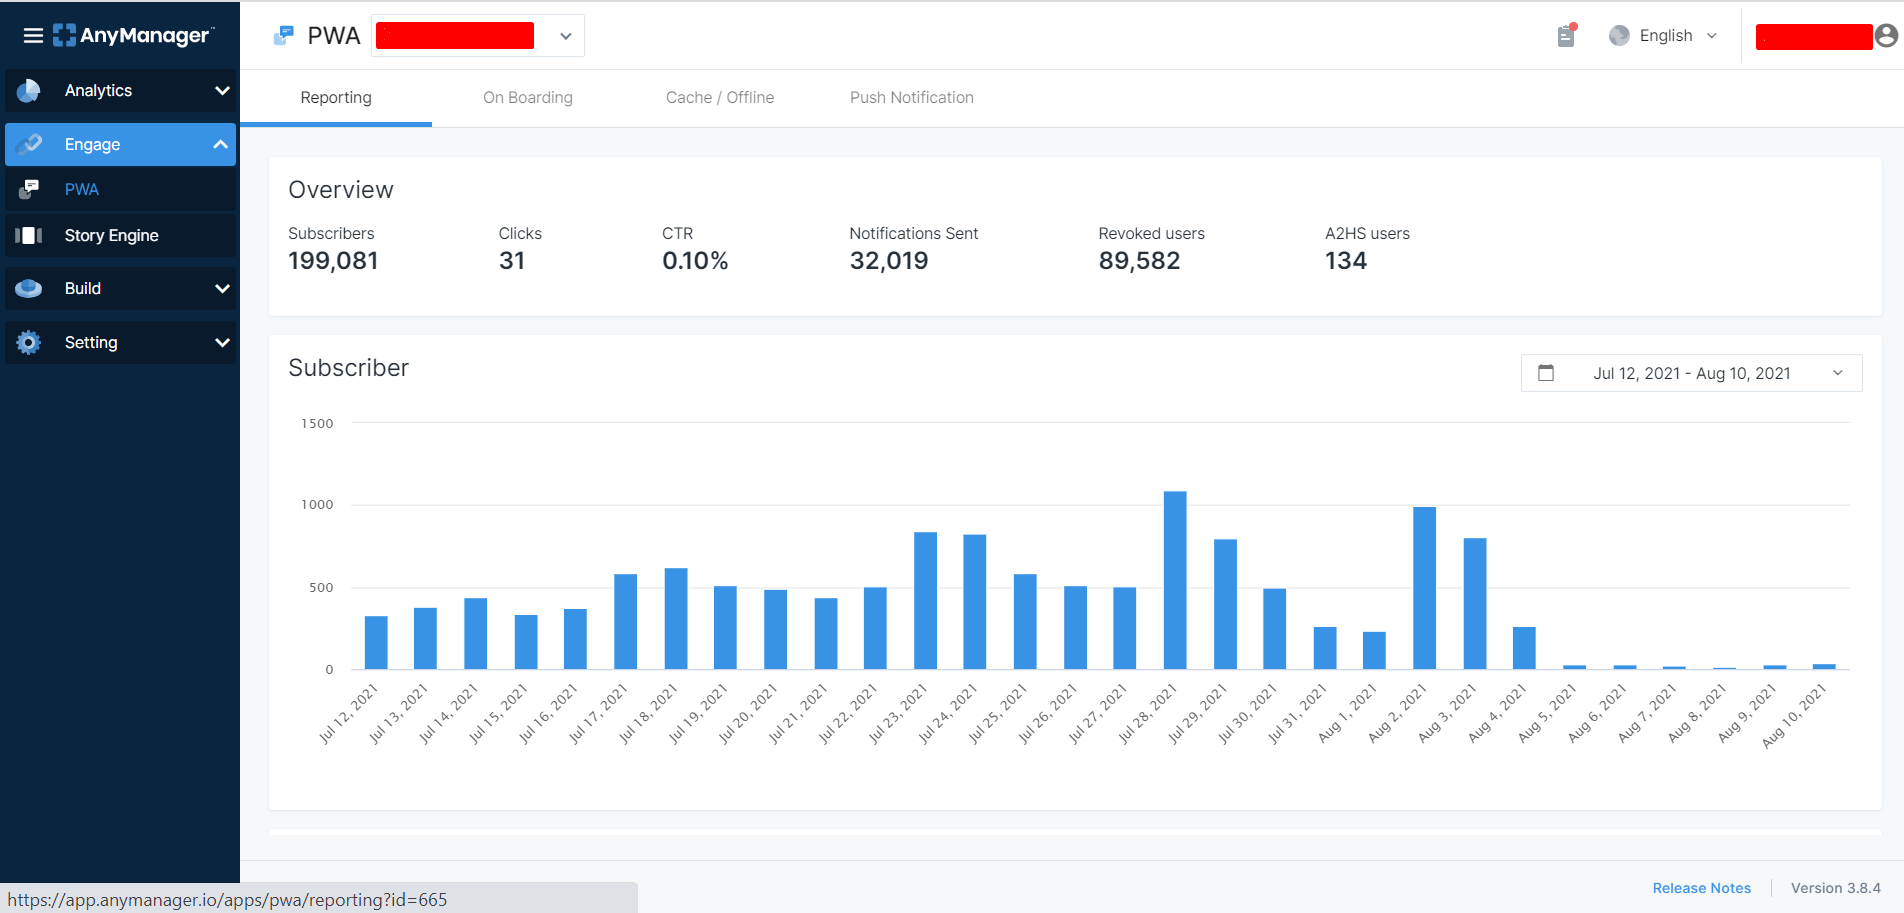
Task: Expand the Analytics sidebar section
Action: (222, 91)
